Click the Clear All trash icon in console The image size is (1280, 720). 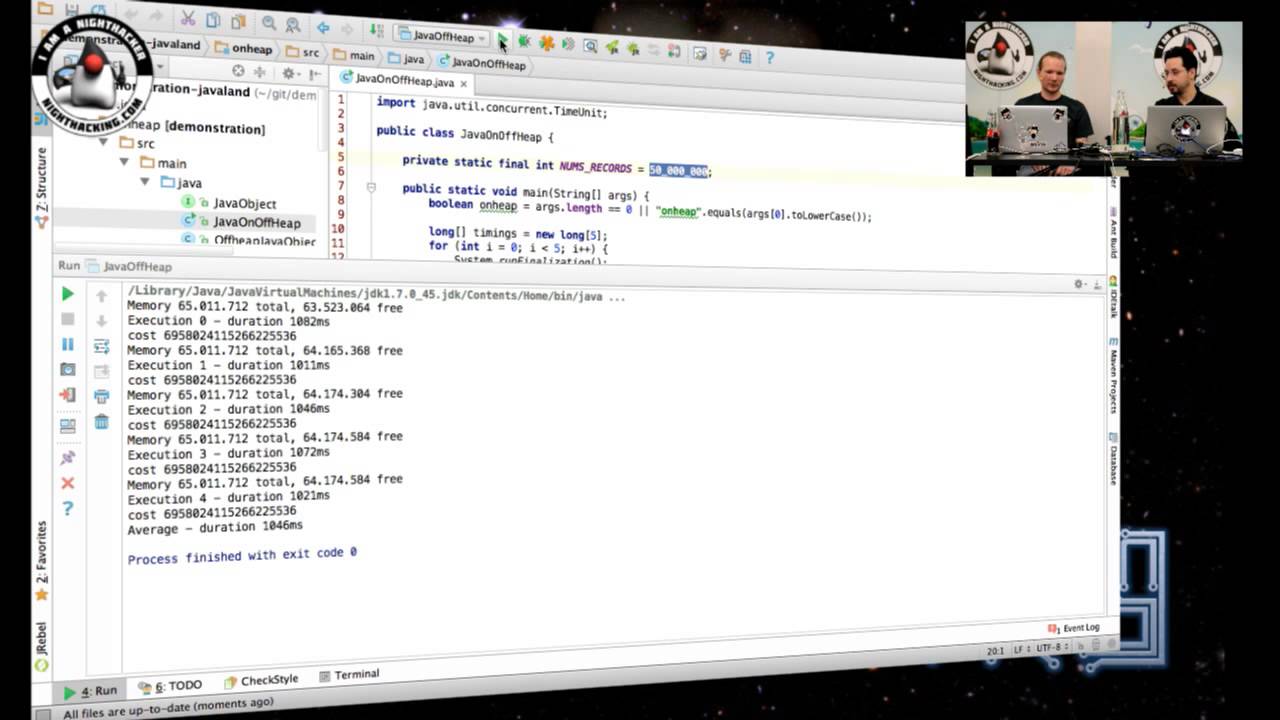point(101,422)
